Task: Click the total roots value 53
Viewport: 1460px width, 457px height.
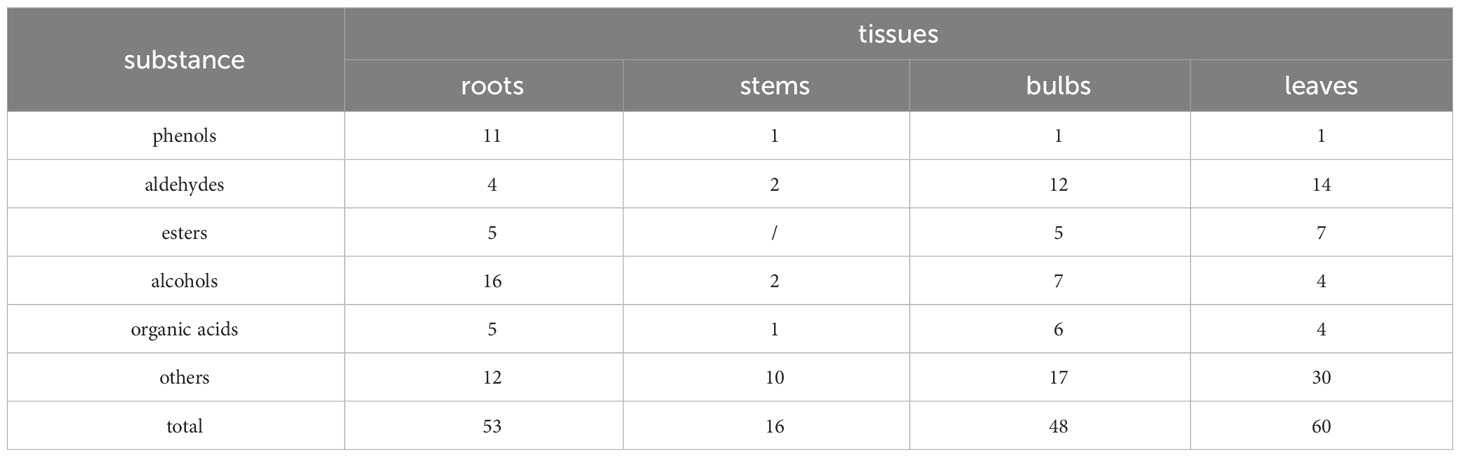Action: [492, 426]
